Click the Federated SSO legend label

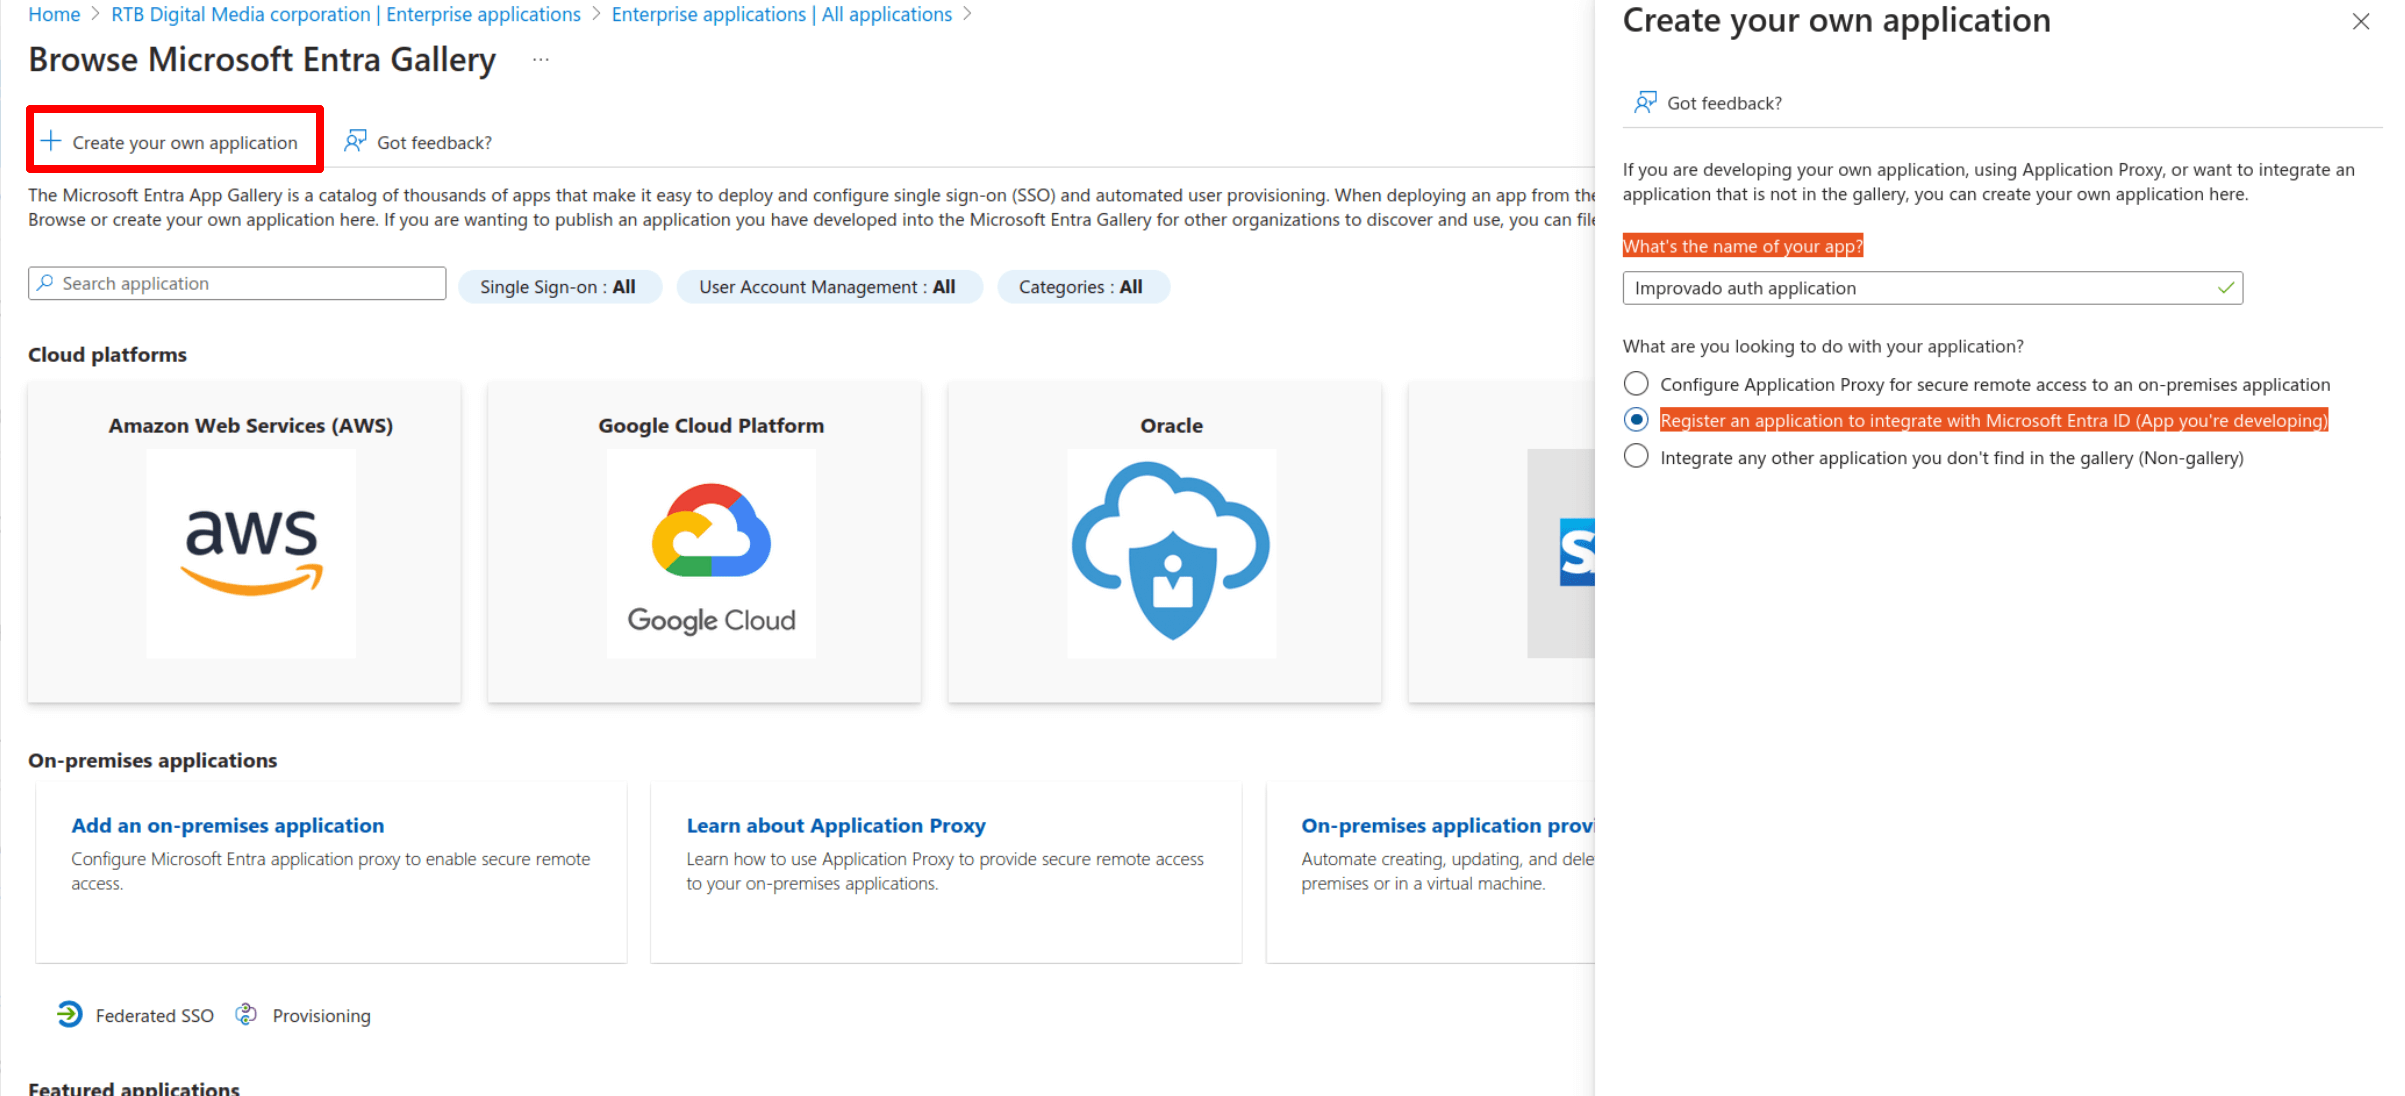[x=155, y=1015]
